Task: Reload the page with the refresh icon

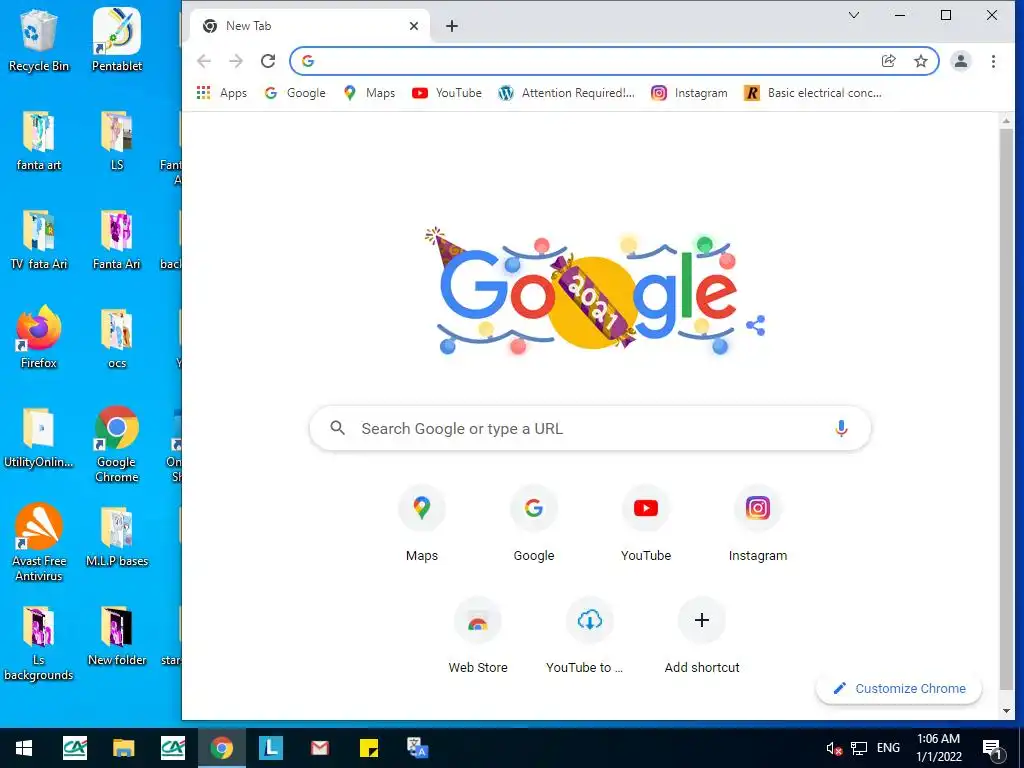Action: pos(268,61)
